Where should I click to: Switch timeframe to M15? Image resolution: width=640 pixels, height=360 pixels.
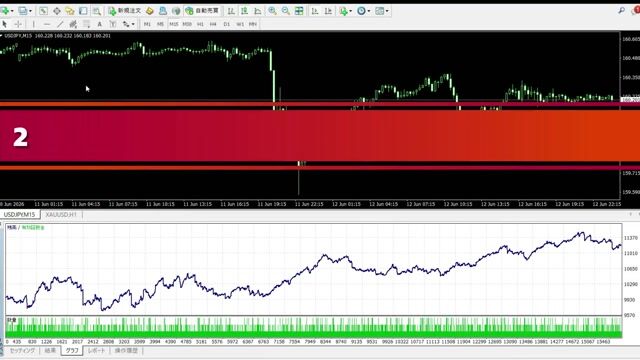[174, 24]
